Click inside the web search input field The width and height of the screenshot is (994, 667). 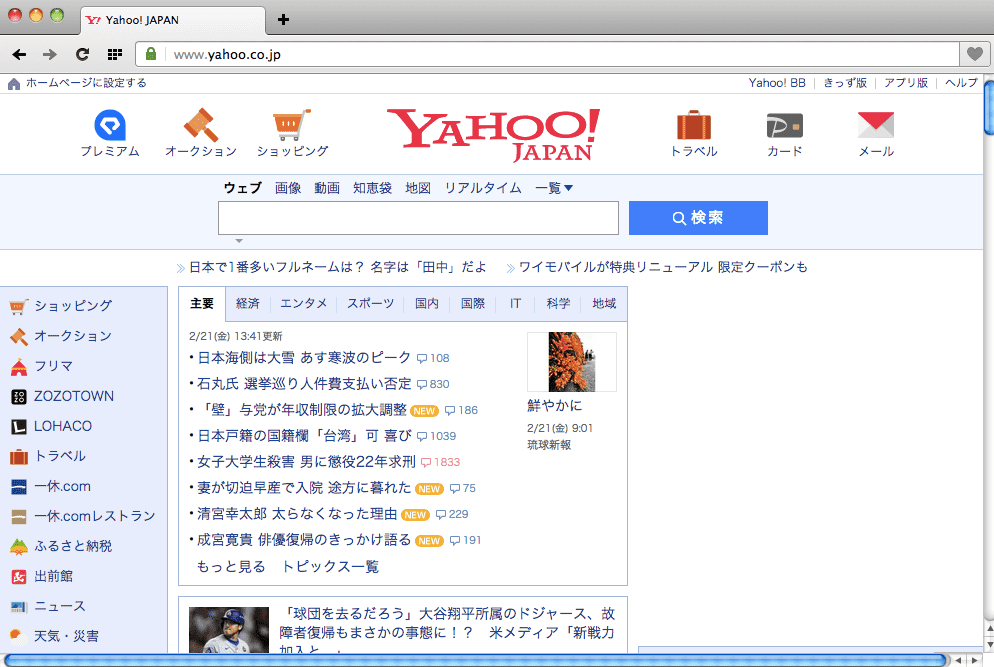[418, 218]
